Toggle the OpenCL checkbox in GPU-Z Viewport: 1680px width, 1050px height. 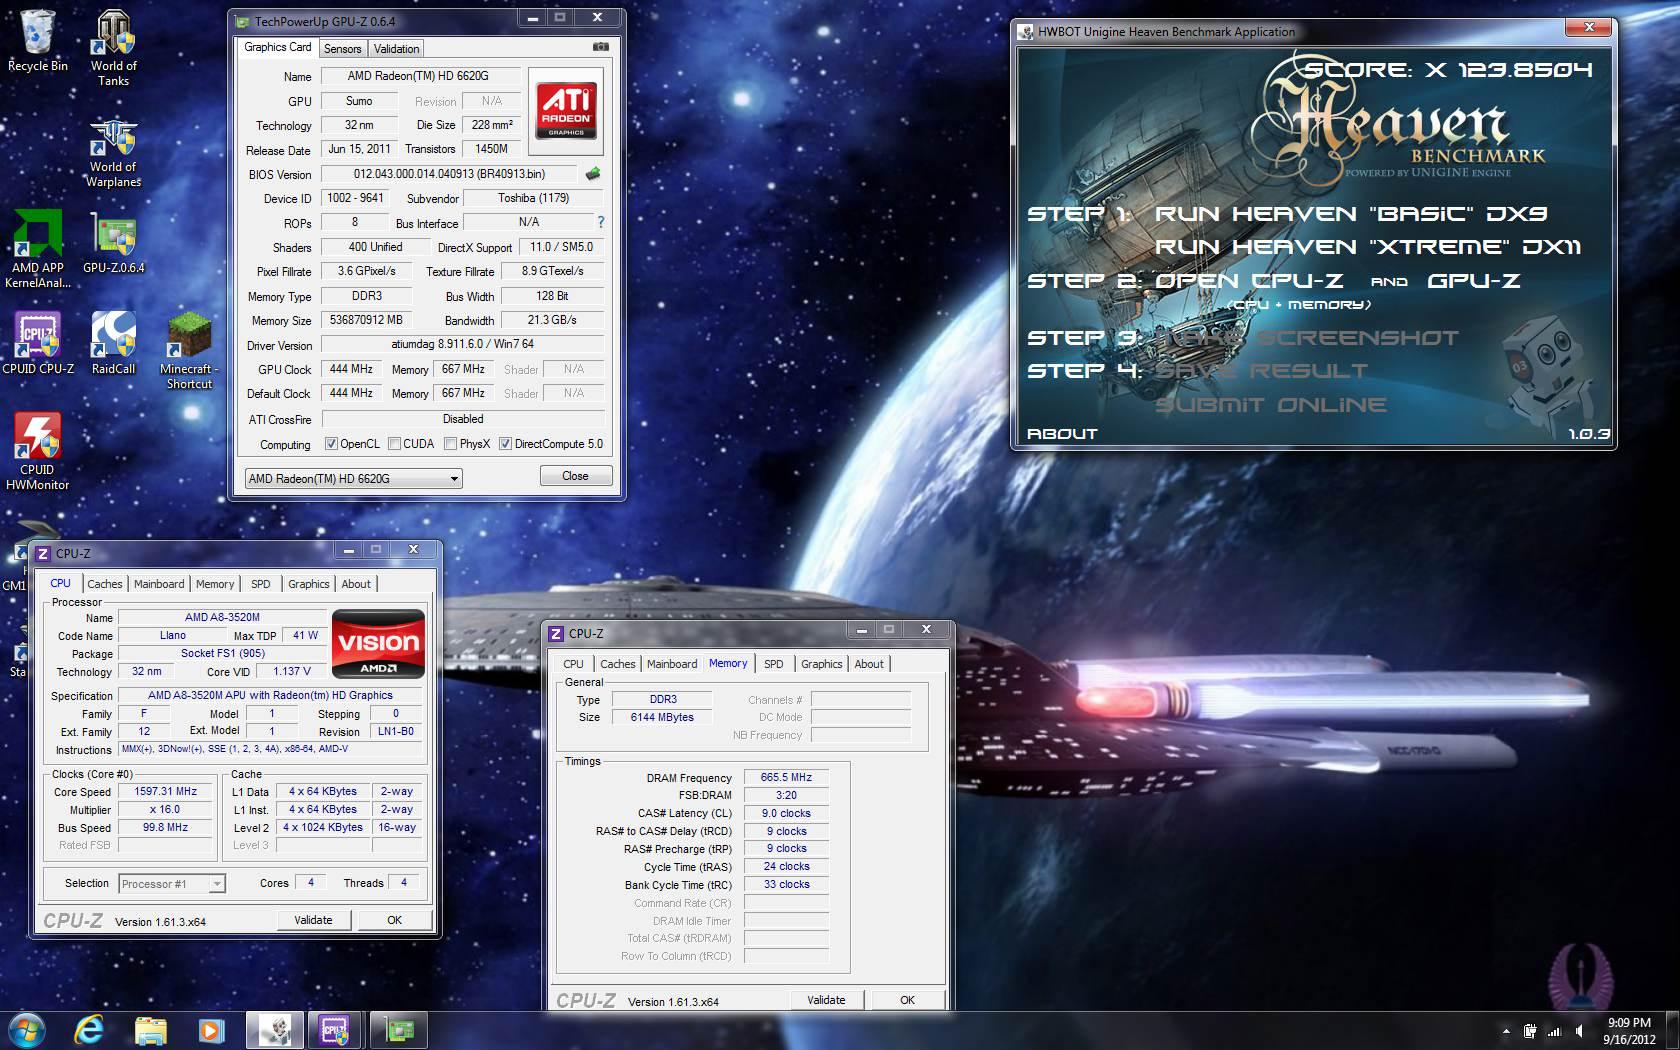[x=331, y=444]
